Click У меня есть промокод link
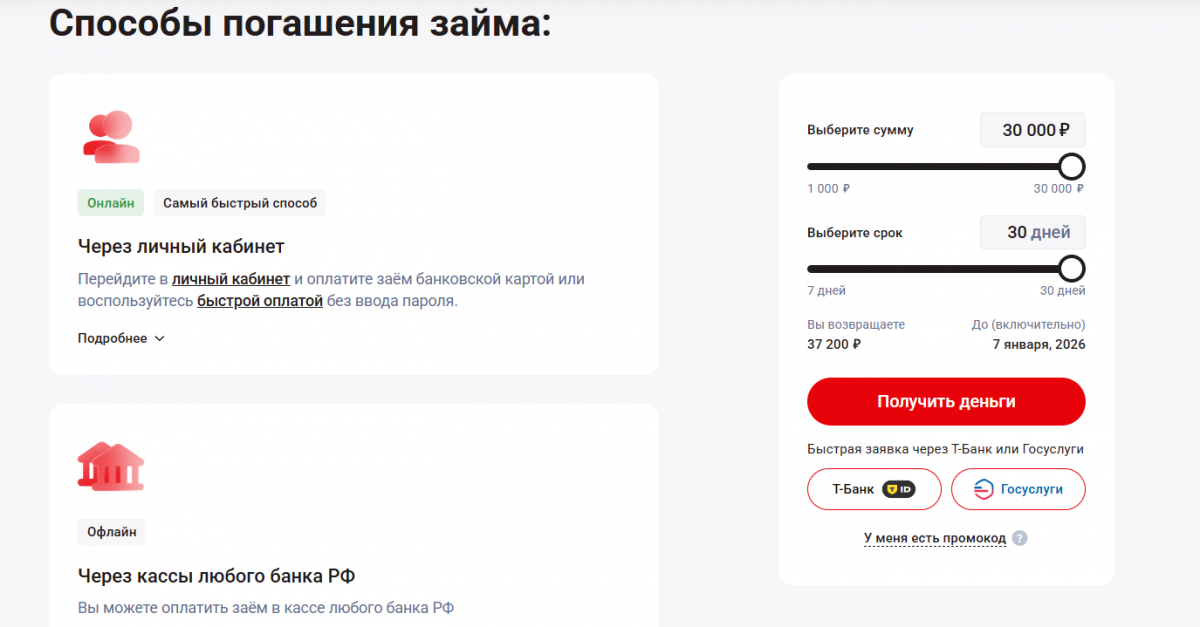 coord(935,538)
